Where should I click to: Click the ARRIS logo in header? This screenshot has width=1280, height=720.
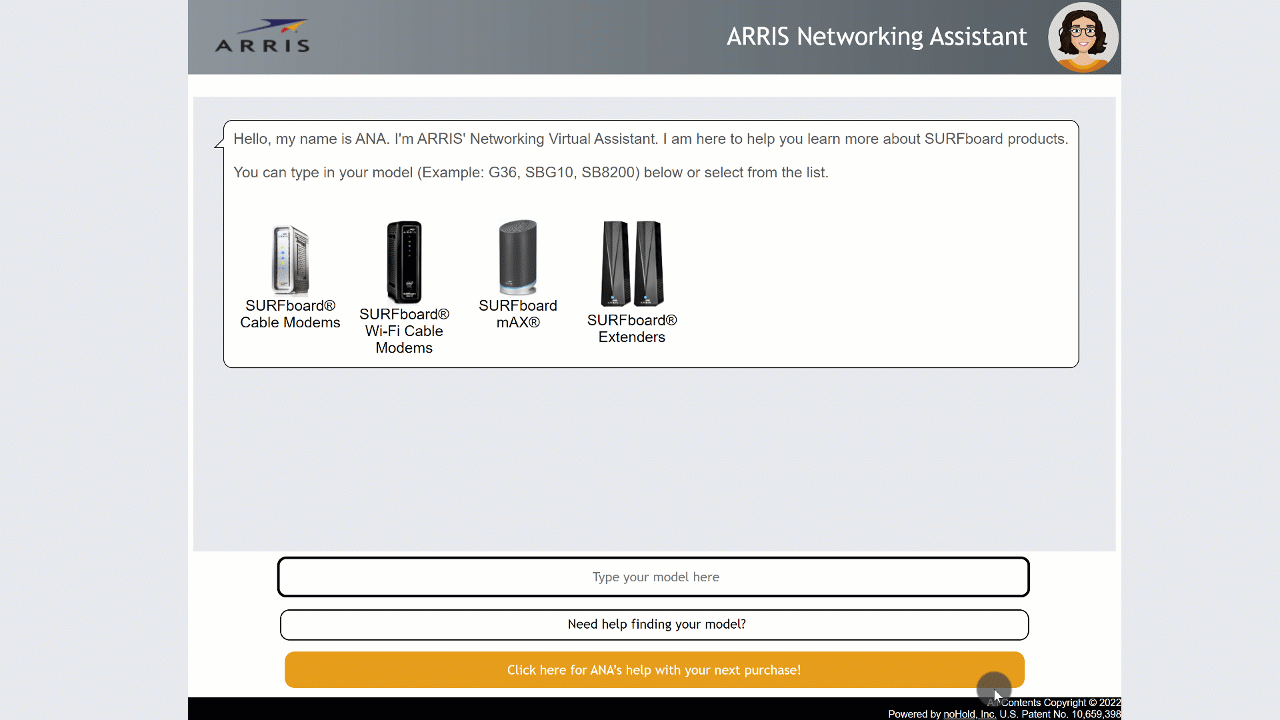pos(262,36)
